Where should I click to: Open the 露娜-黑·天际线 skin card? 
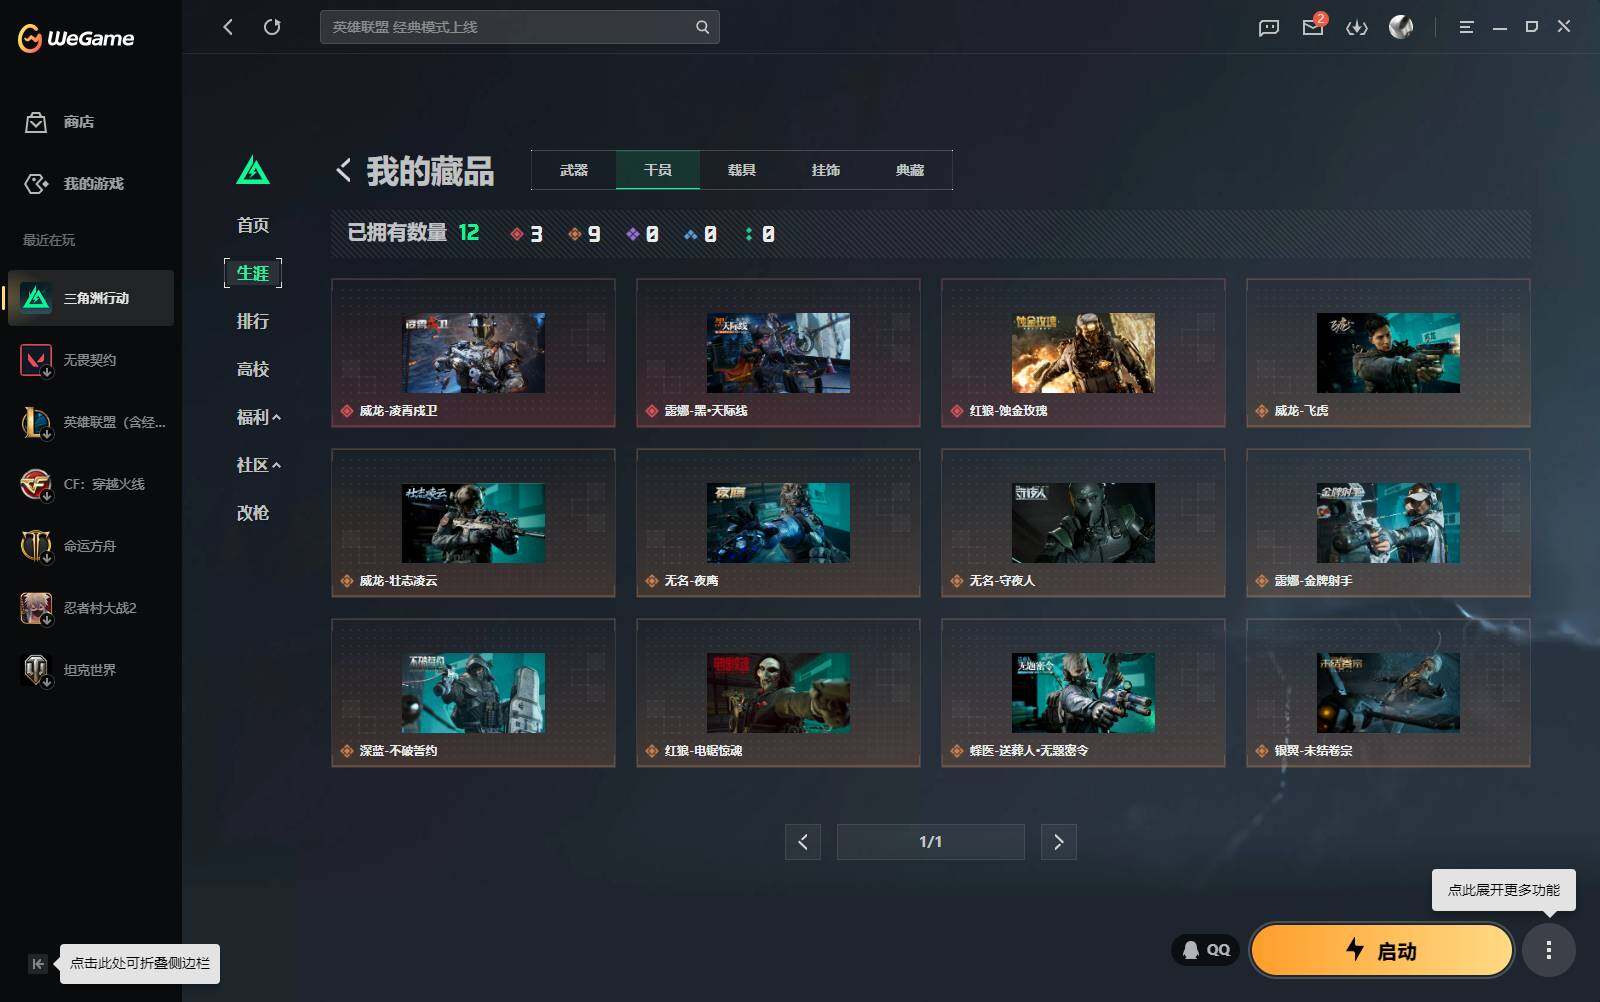click(778, 353)
